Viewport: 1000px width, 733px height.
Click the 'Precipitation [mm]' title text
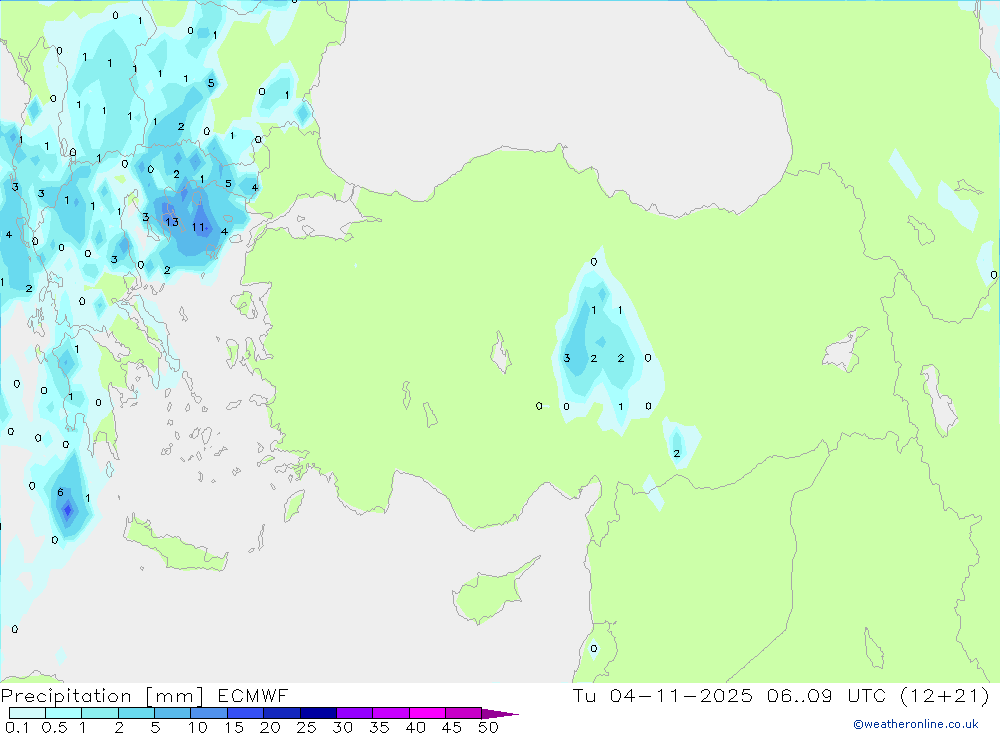(x=103, y=695)
